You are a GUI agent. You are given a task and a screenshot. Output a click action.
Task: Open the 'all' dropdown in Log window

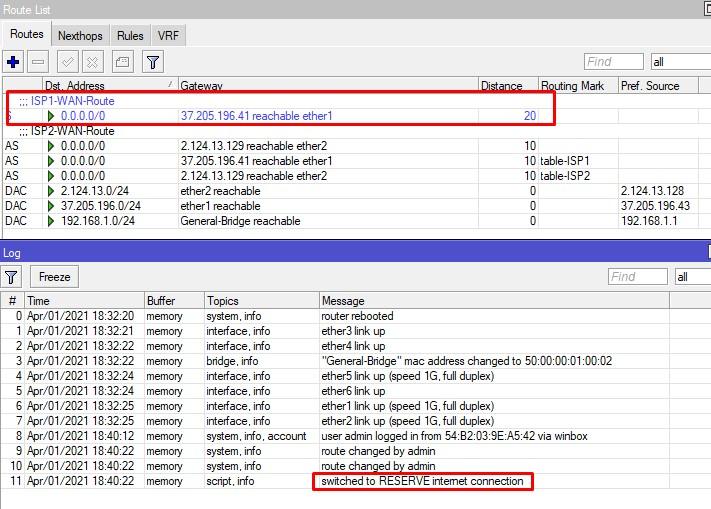point(693,276)
